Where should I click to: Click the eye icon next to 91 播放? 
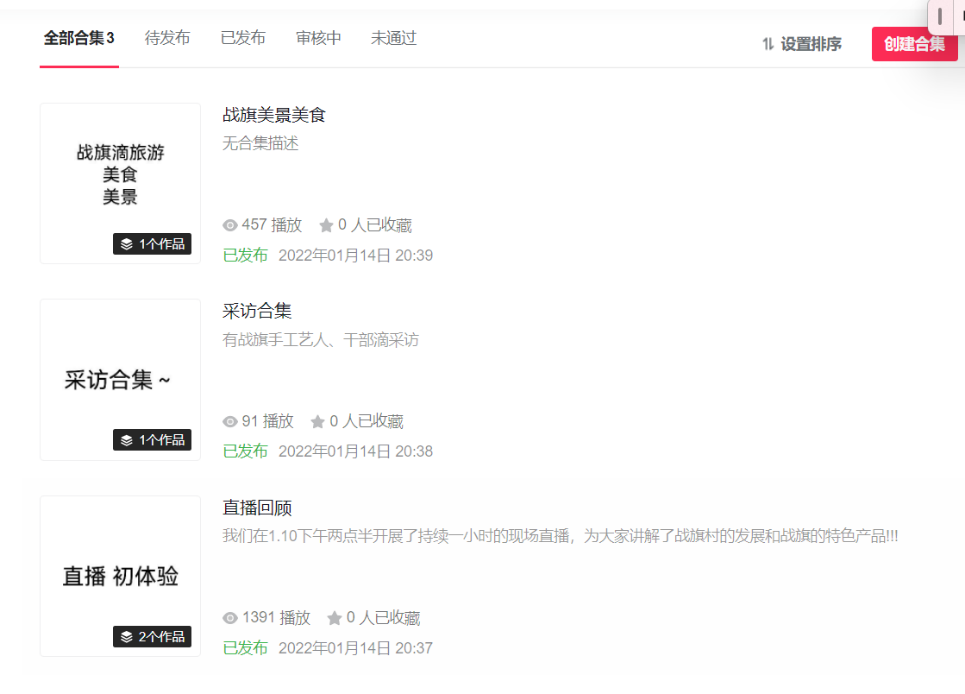point(230,422)
